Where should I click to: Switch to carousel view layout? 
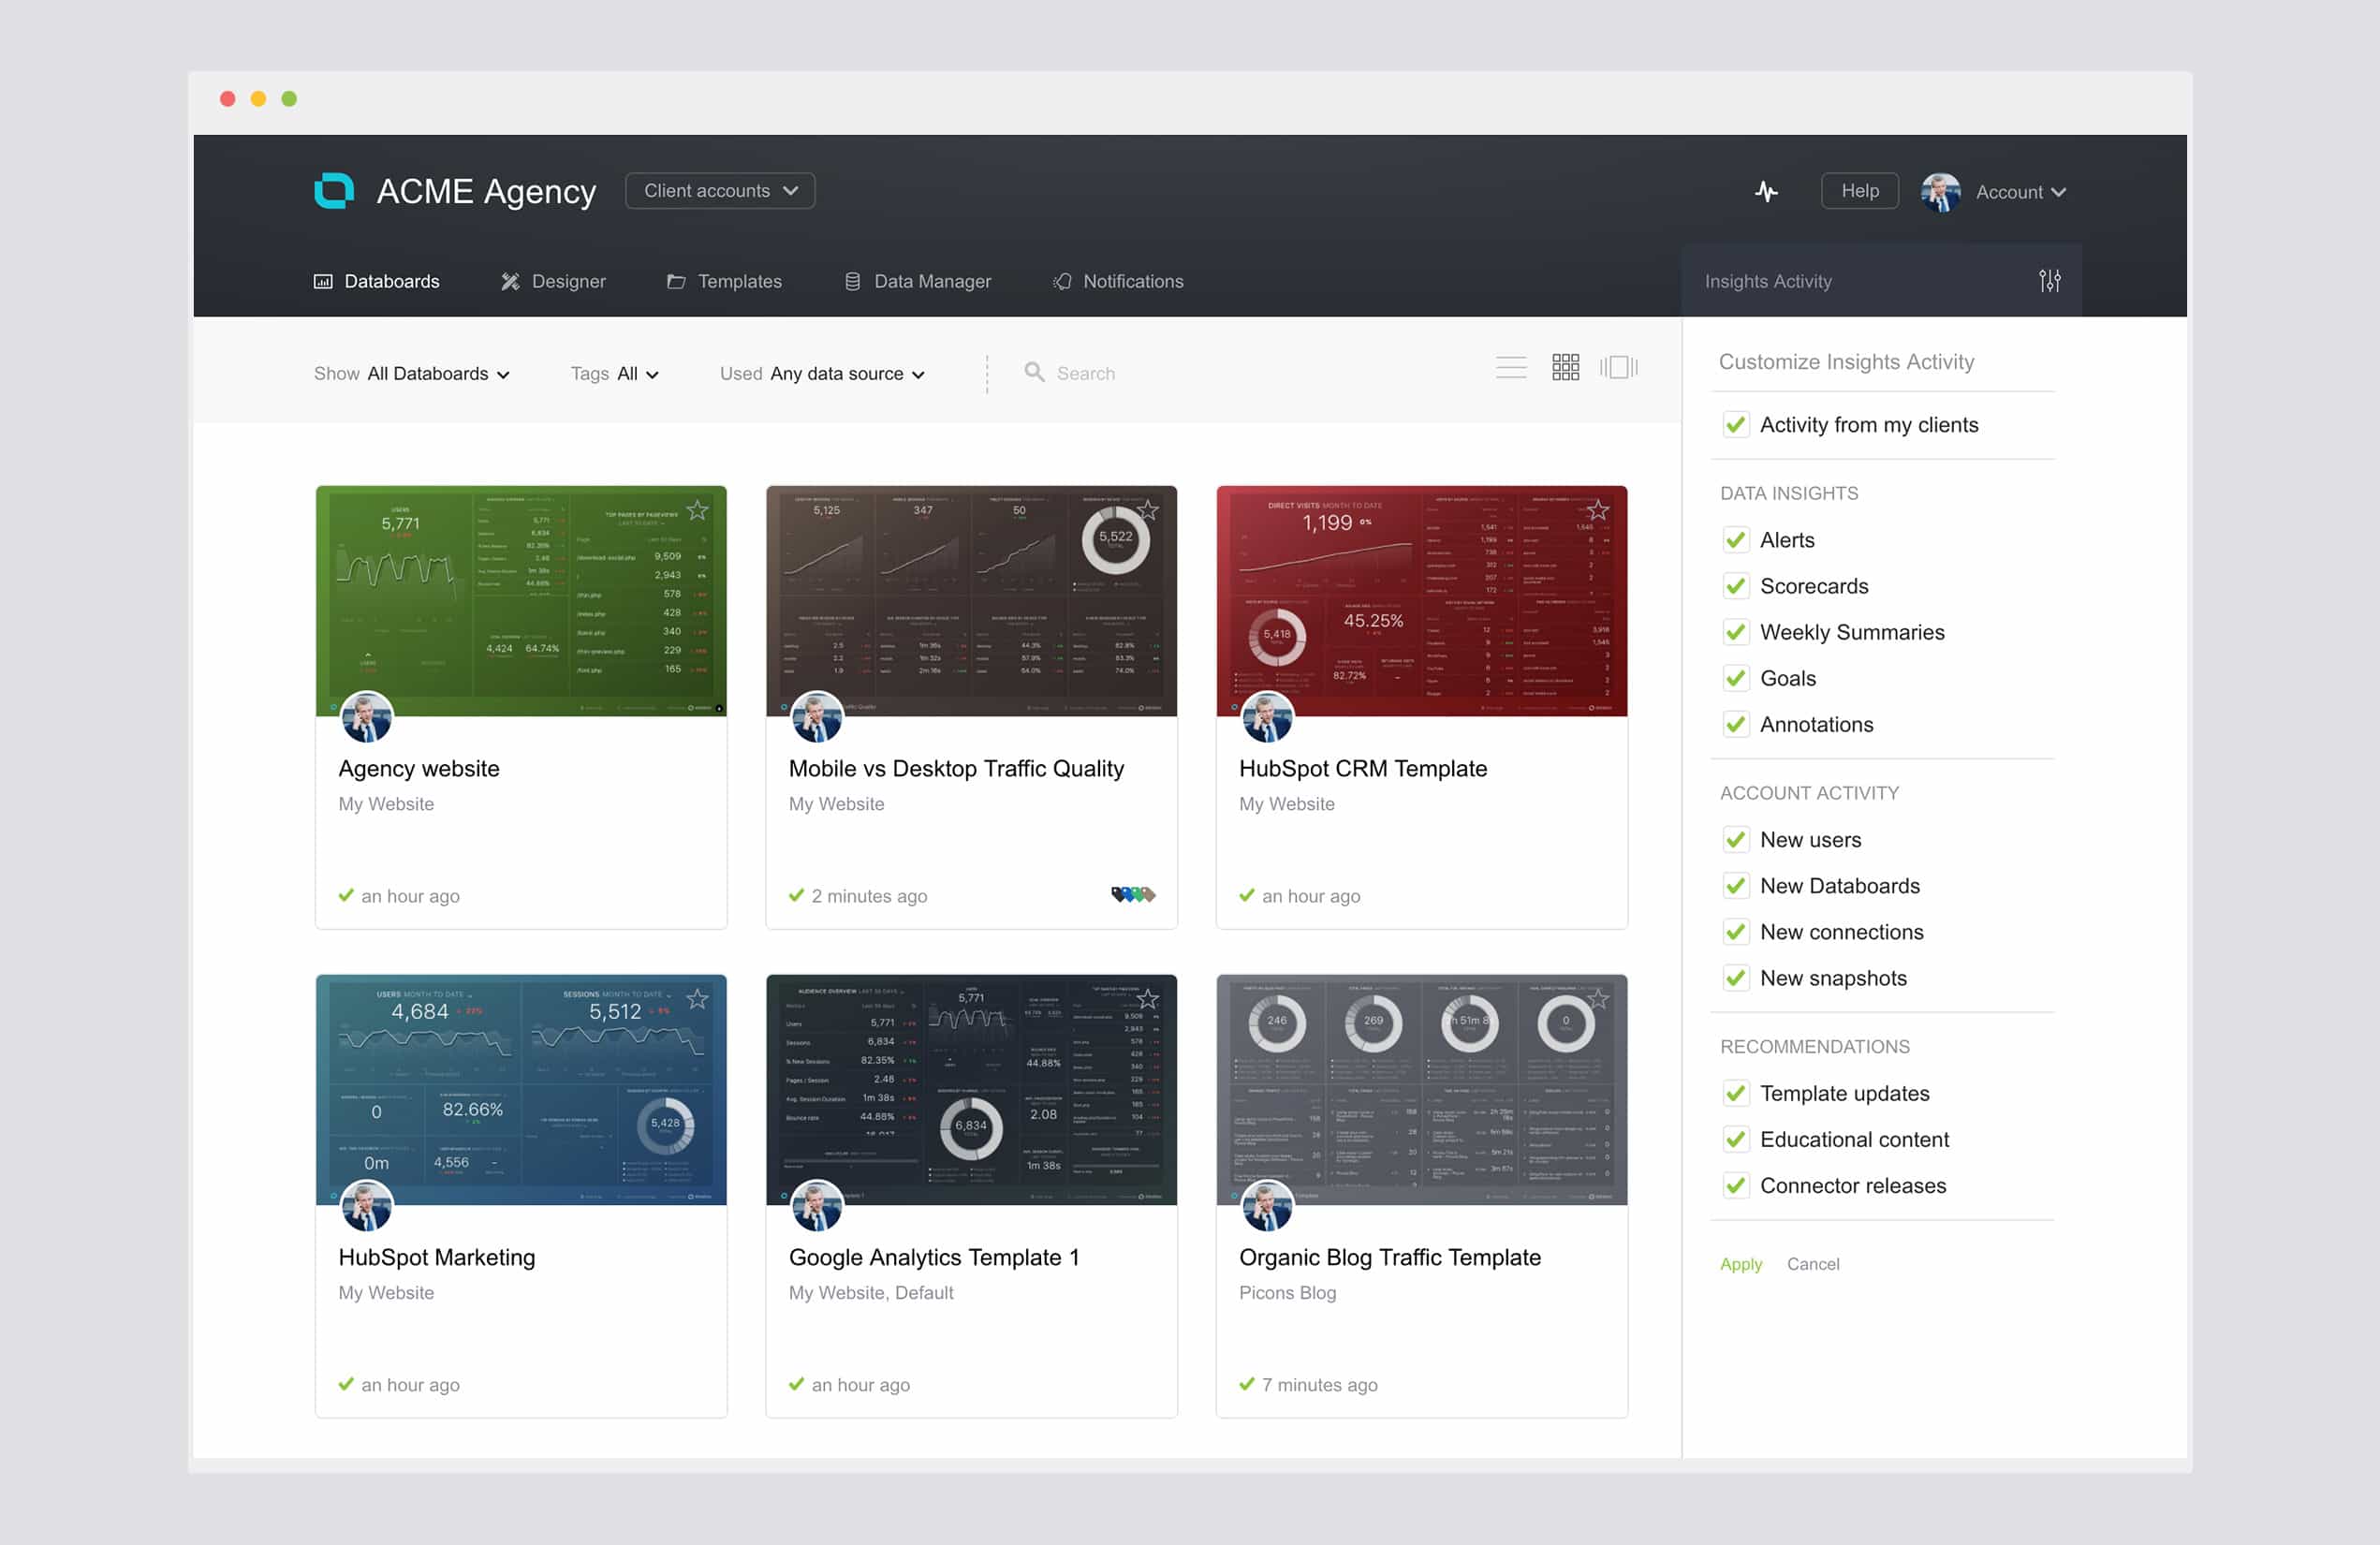click(1618, 367)
